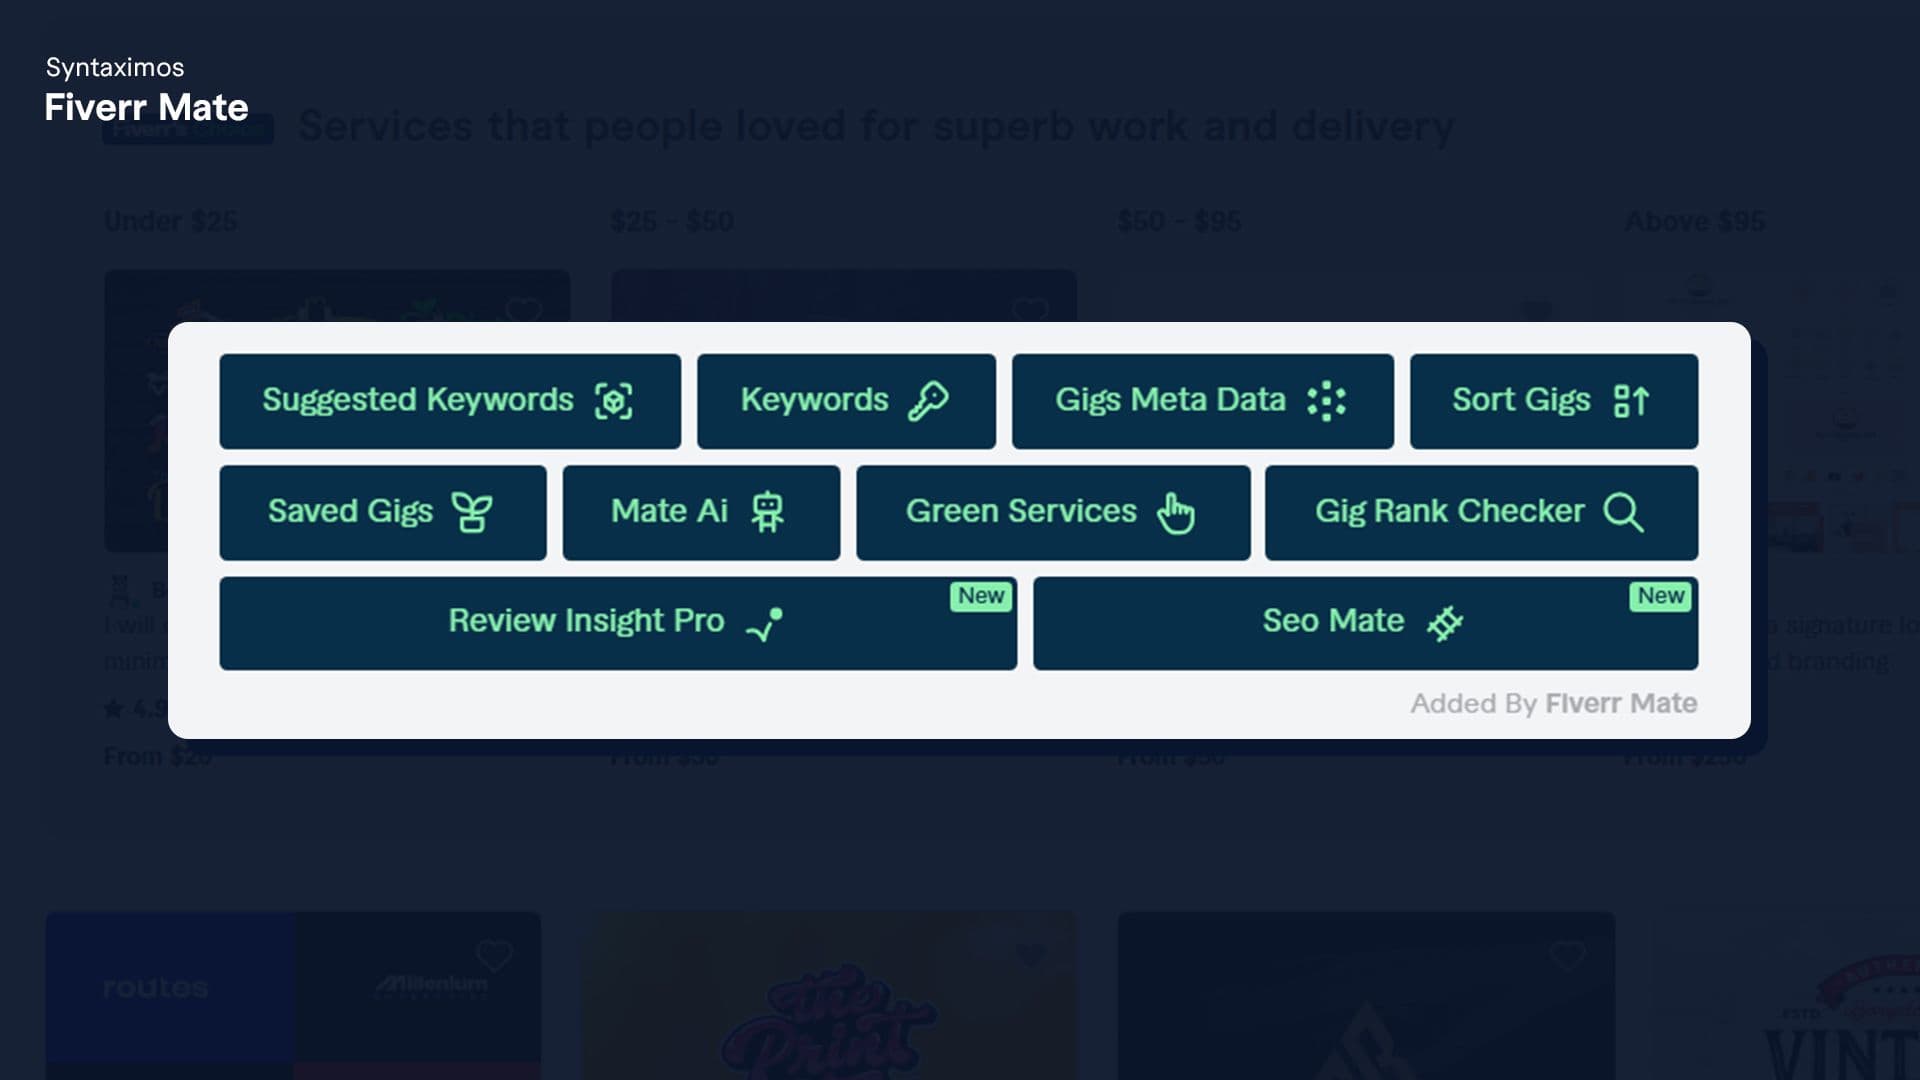The width and height of the screenshot is (1920, 1080).
Task: Open the Gigs Meta Data button
Action: 1202,401
